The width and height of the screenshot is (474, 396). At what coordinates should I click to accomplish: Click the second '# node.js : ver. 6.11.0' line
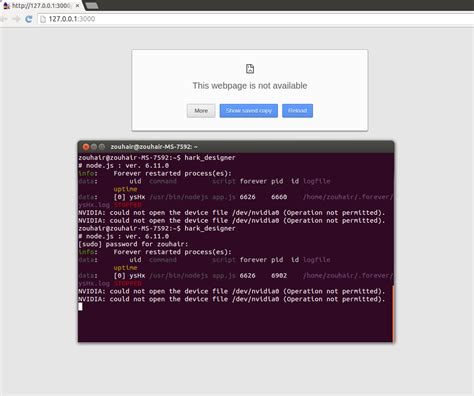tap(124, 236)
